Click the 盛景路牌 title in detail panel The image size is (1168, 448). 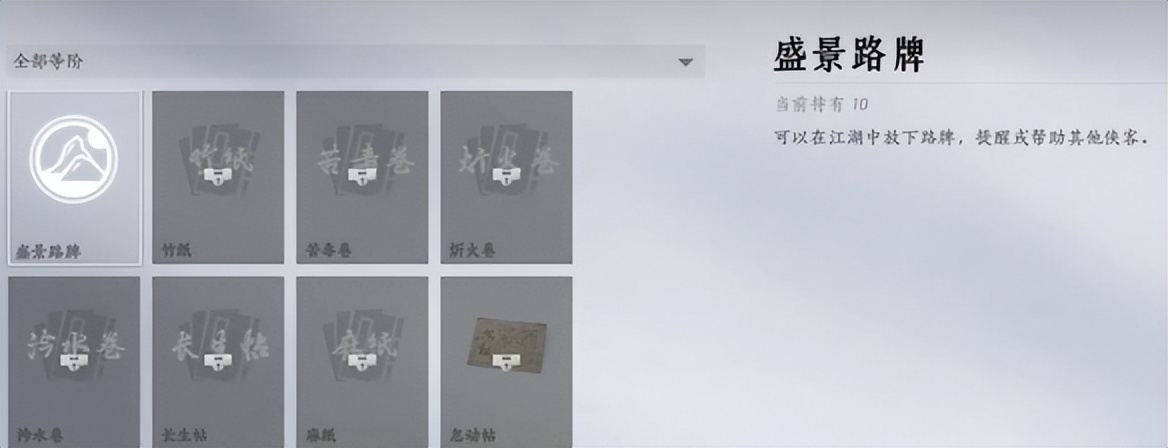(849, 54)
